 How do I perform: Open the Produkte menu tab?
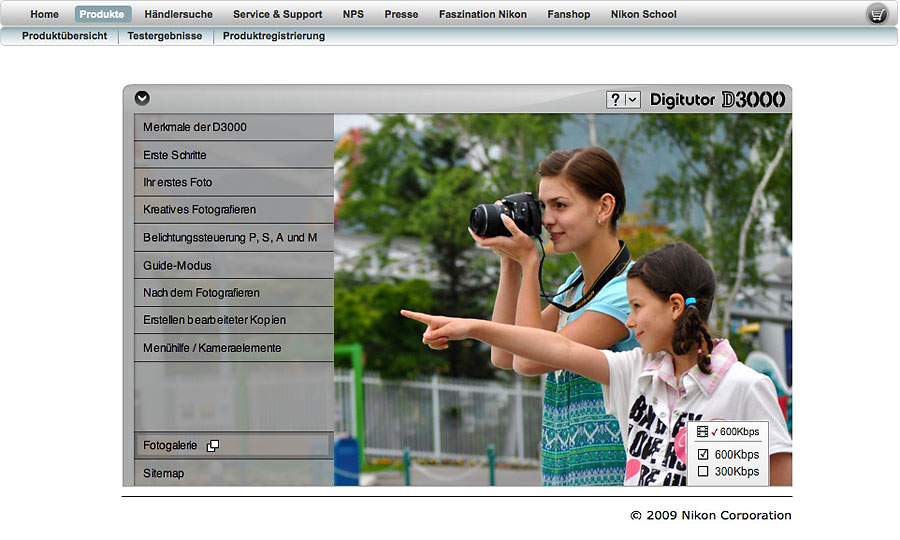(102, 14)
